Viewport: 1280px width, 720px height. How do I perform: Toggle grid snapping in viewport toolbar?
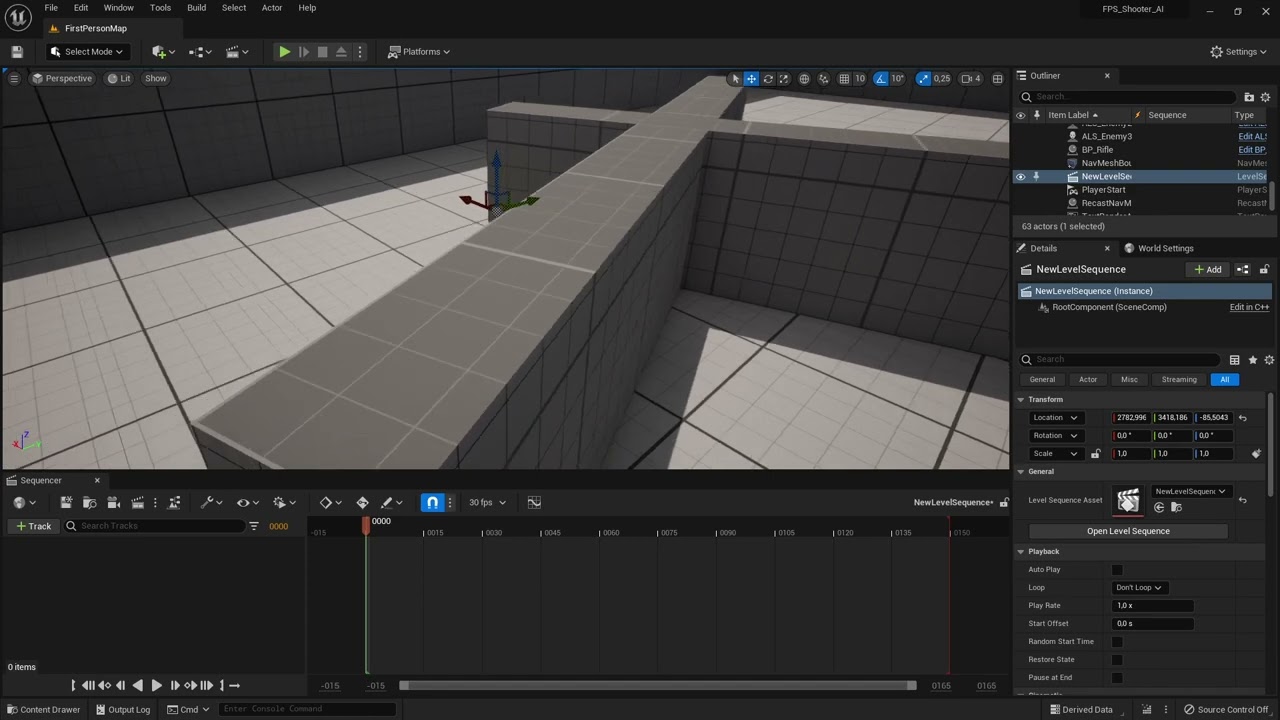(x=842, y=78)
